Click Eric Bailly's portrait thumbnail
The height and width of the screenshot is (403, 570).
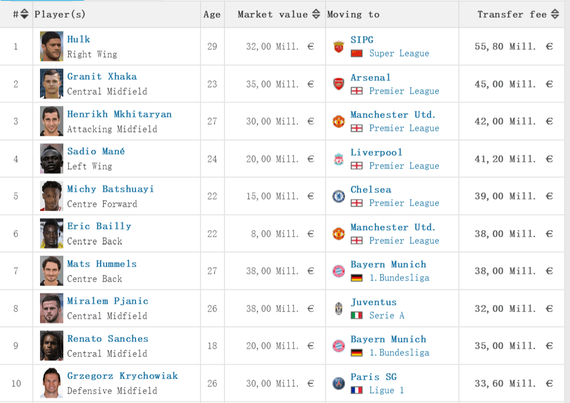(x=51, y=233)
